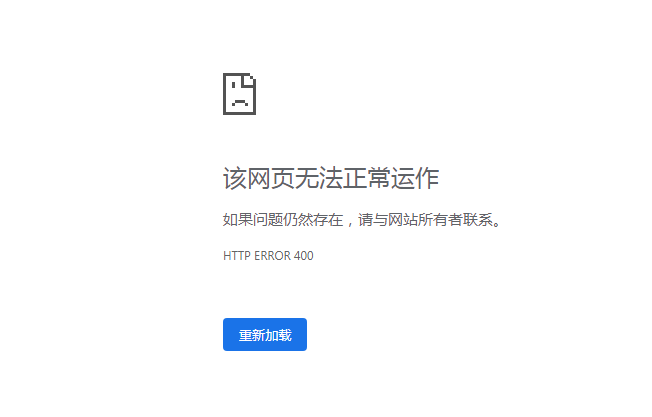Click the word 联系 ending the message
This screenshot has height=417, width=652.
(x=478, y=220)
